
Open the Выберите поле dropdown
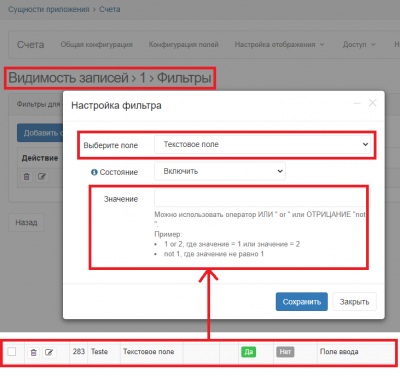[x=262, y=144]
